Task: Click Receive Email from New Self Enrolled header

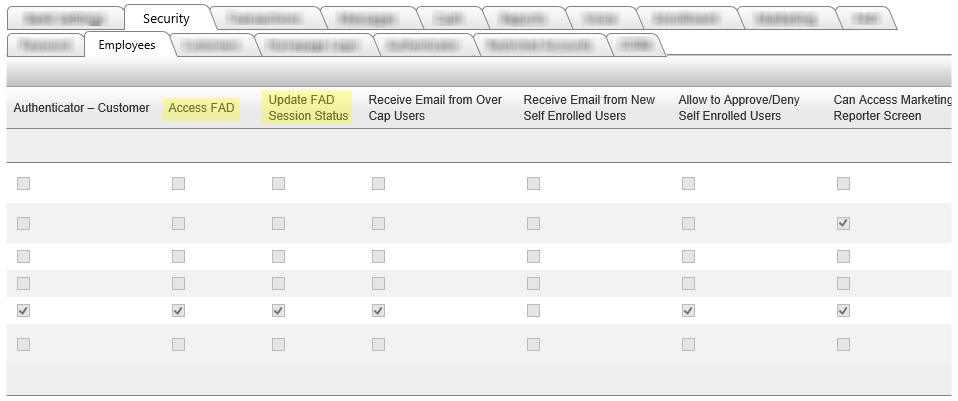Action: click(589, 108)
